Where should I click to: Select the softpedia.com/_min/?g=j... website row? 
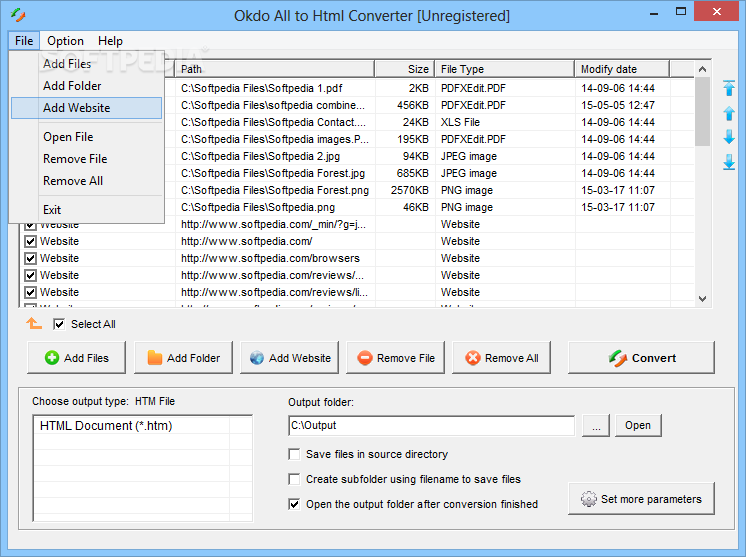click(274, 225)
